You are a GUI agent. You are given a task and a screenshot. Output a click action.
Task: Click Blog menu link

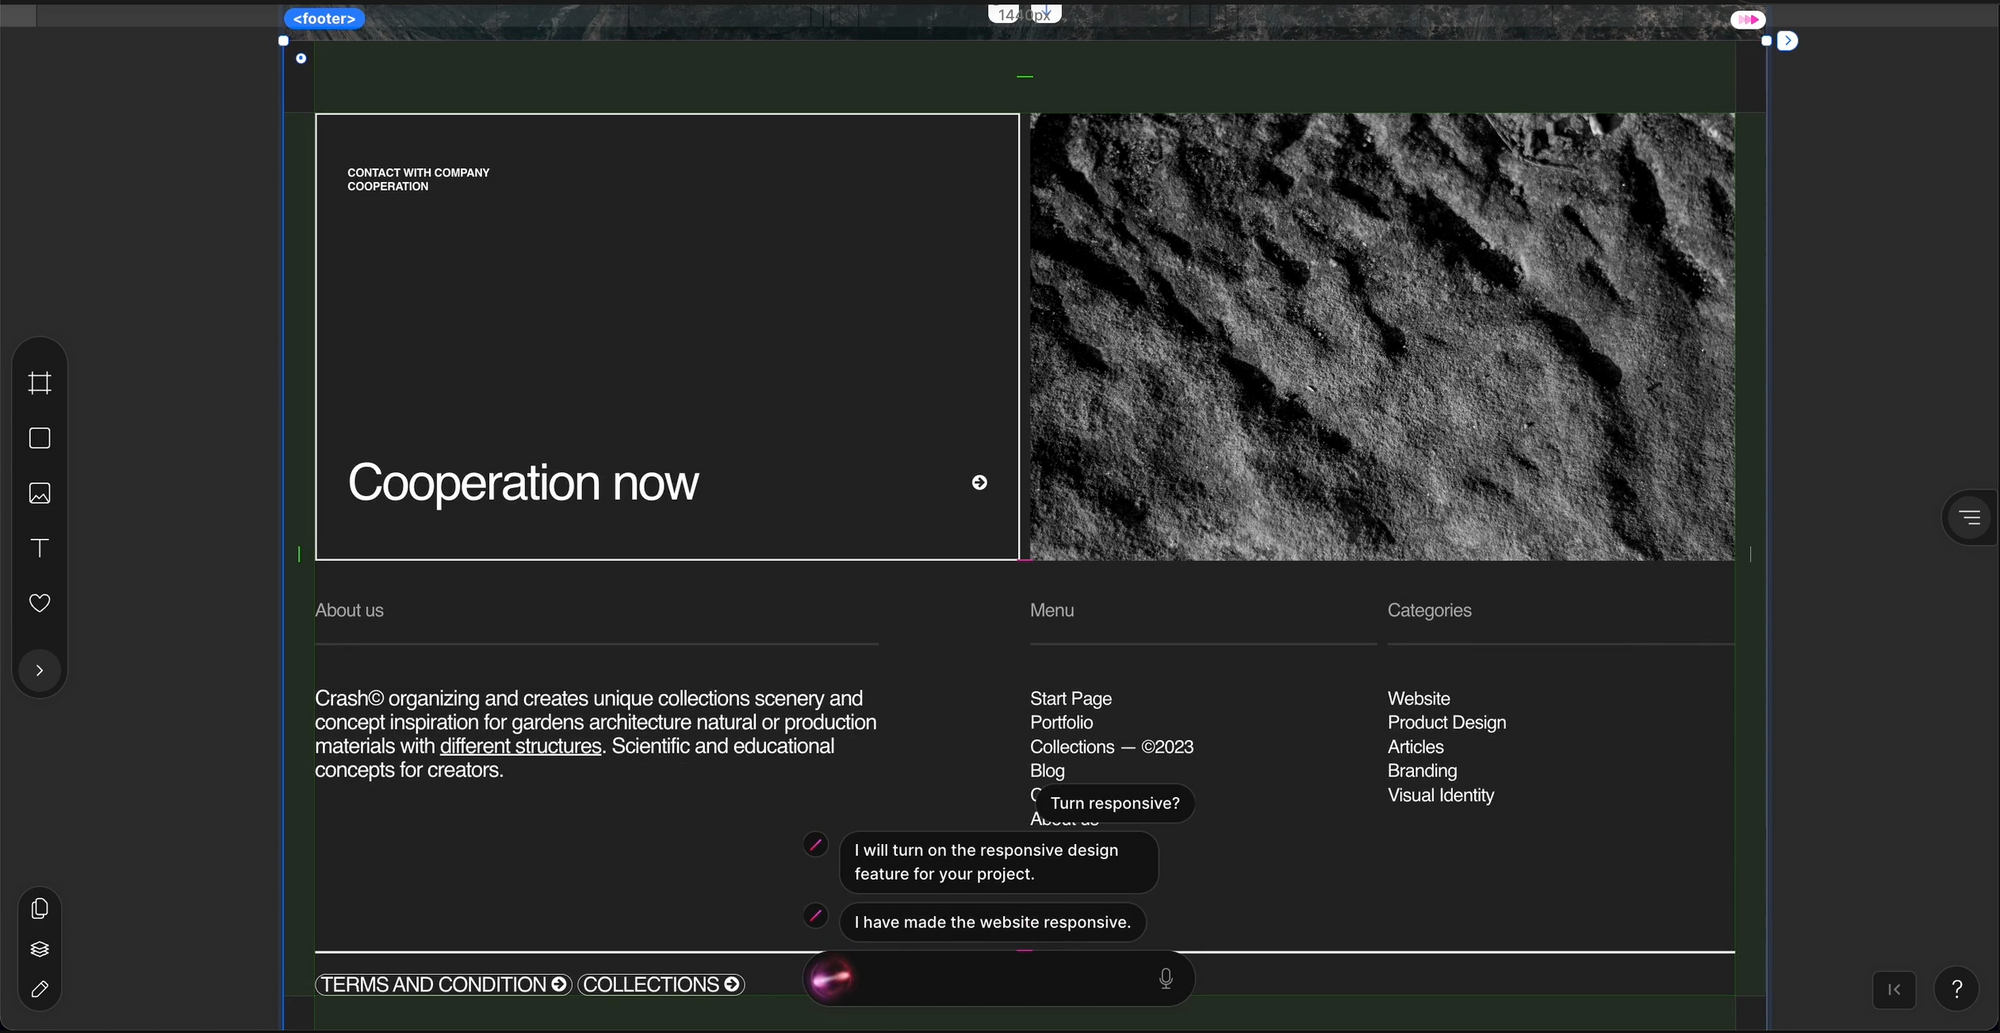tap(1047, 771)
